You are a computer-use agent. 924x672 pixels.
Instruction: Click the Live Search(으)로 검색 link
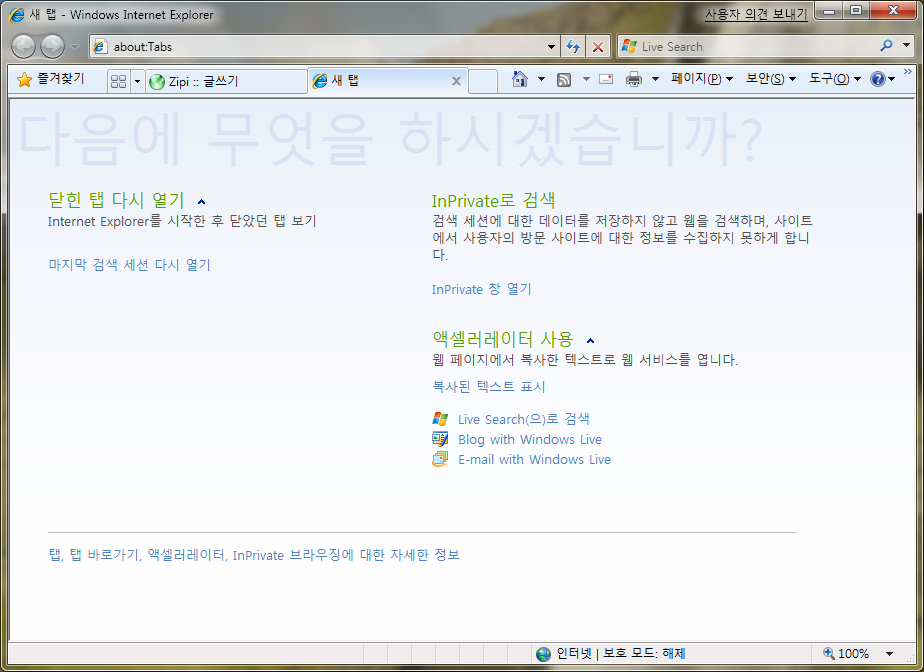click(523, 419)
